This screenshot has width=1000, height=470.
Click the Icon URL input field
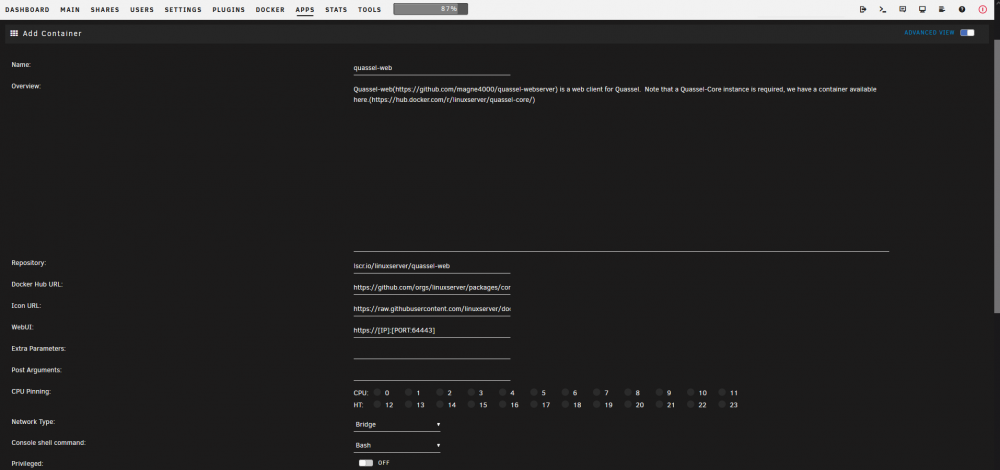pyautogui.click(x=432, y=309)
